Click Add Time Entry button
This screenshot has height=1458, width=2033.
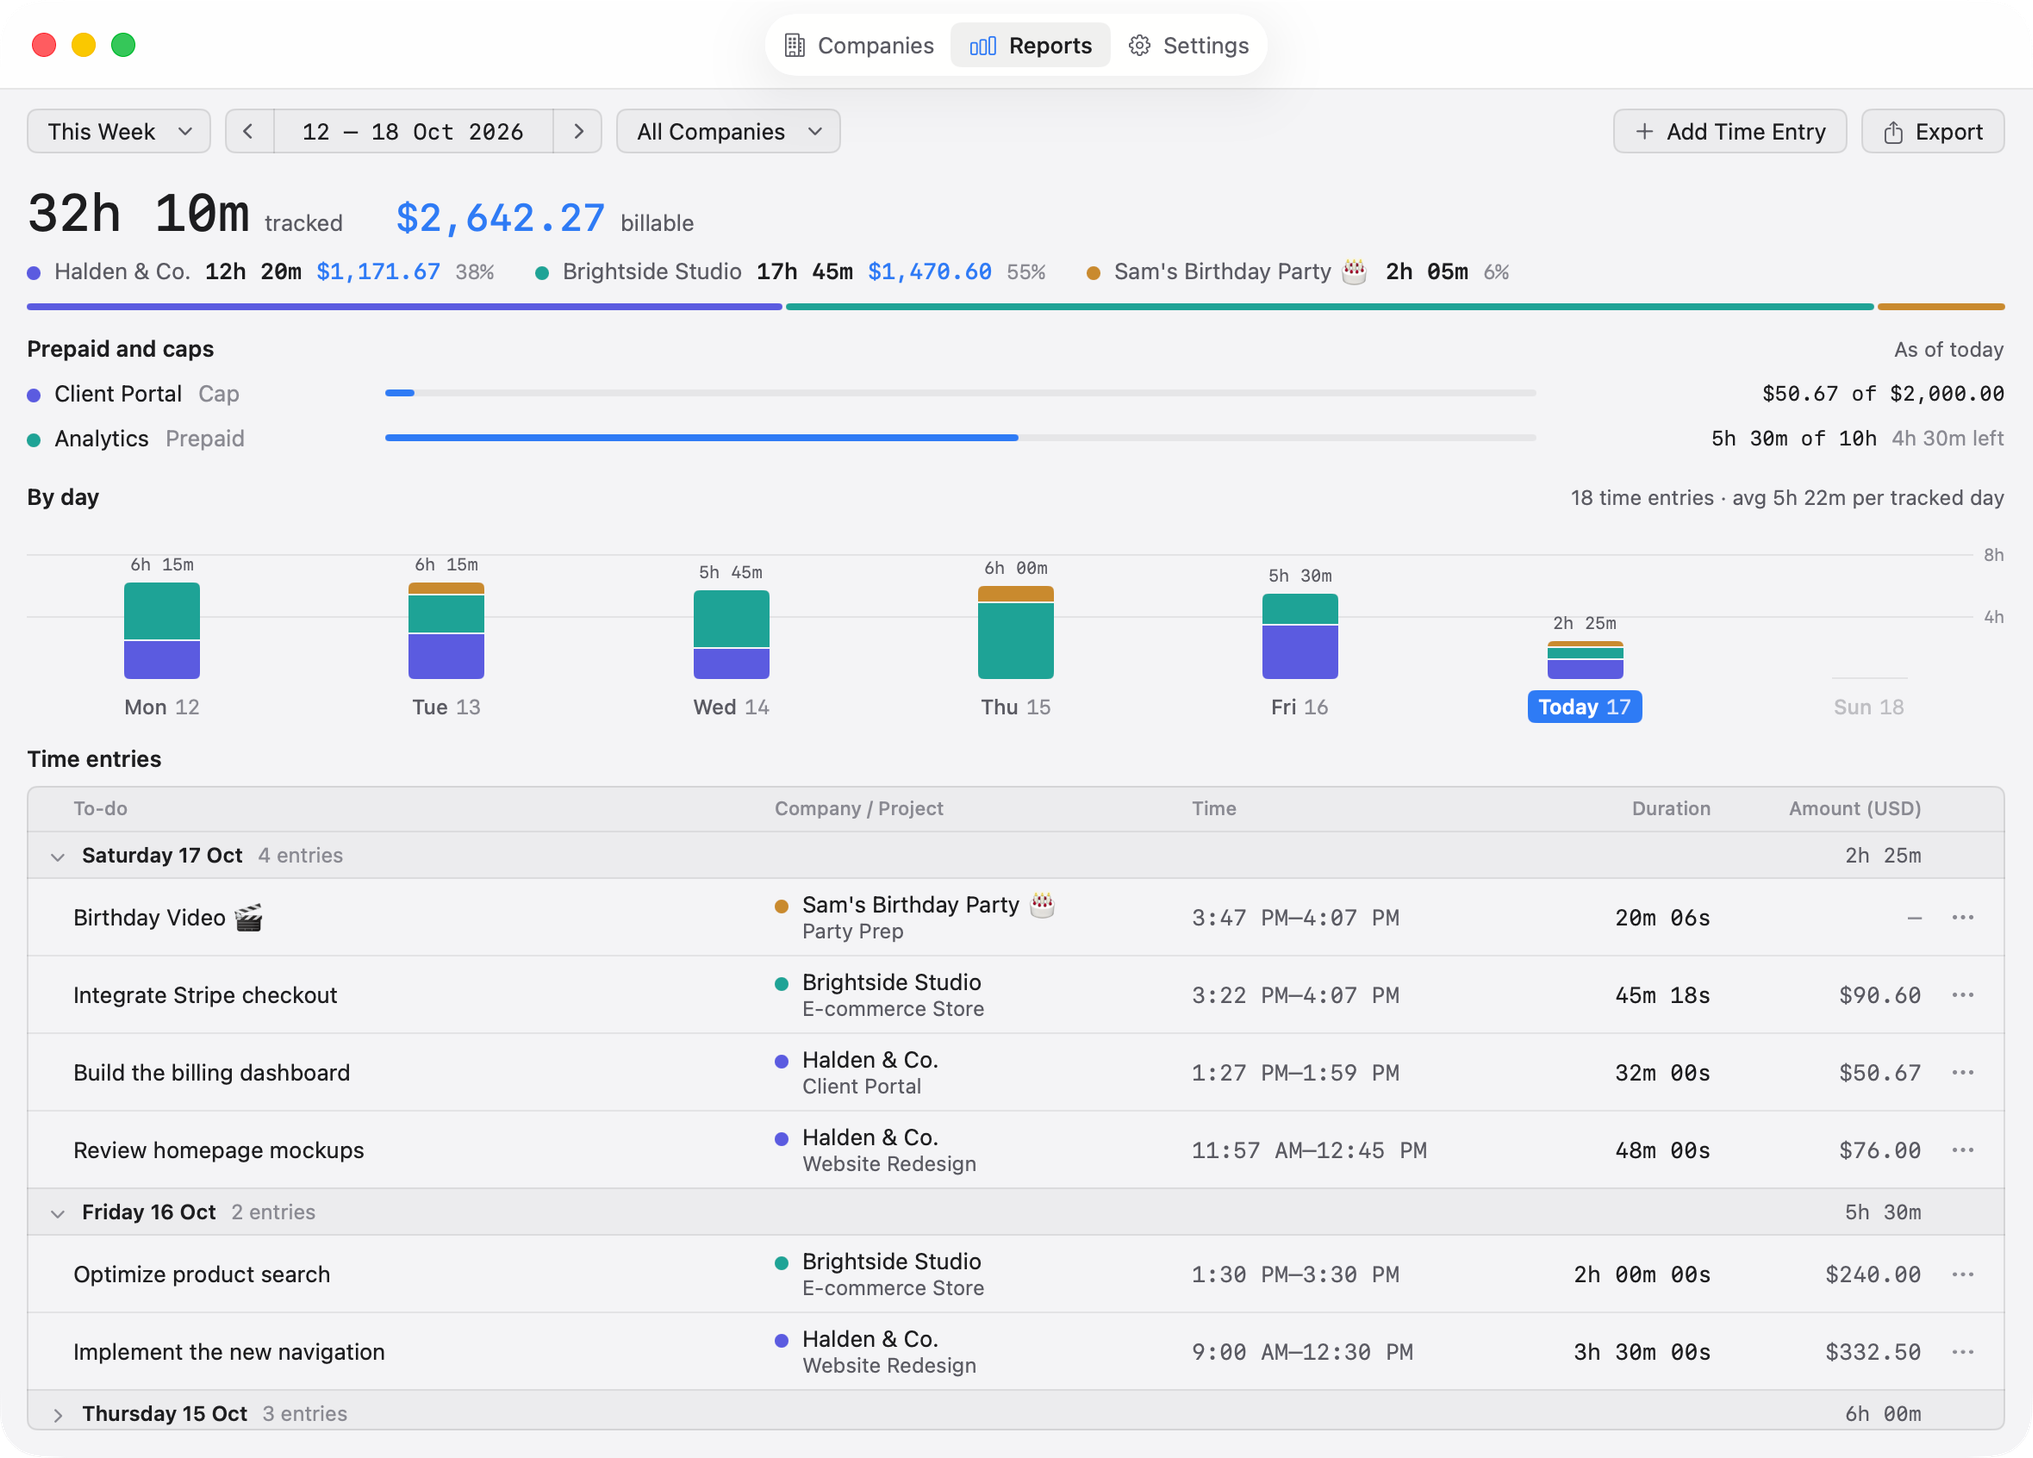click(x=1729, y=131)
